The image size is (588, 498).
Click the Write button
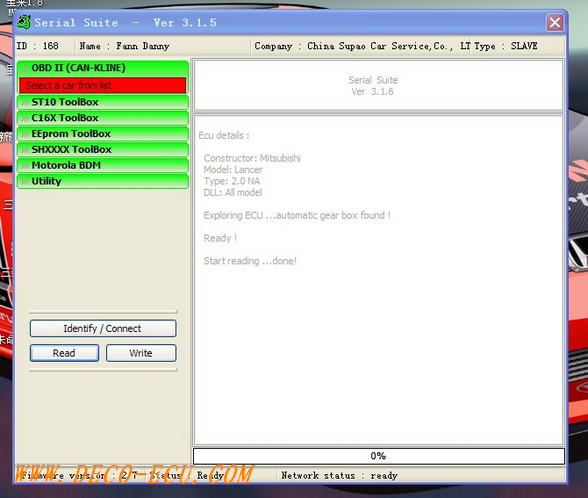tap(141, 353)
